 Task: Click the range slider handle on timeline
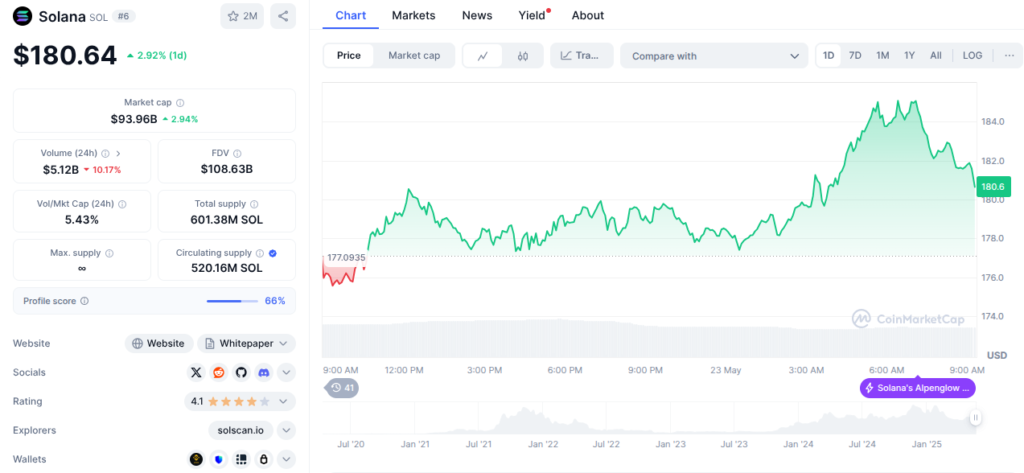[x=975, y=417]
